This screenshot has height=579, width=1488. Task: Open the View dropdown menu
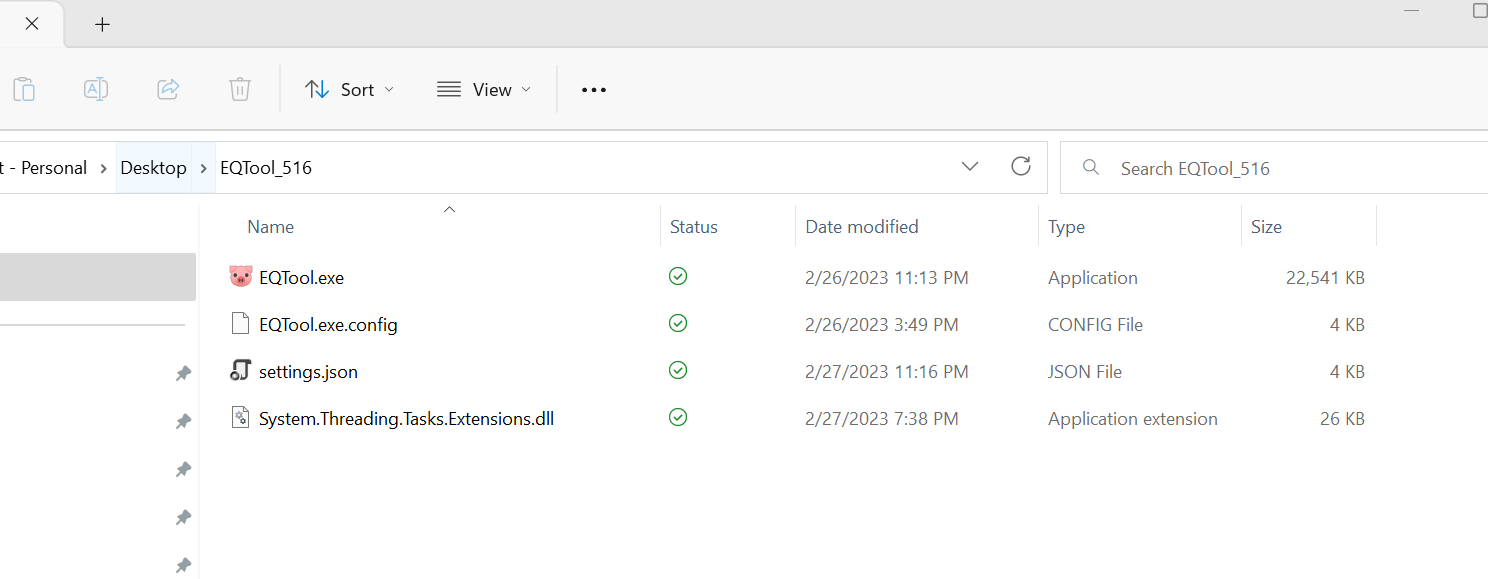(x=484, y=89)
